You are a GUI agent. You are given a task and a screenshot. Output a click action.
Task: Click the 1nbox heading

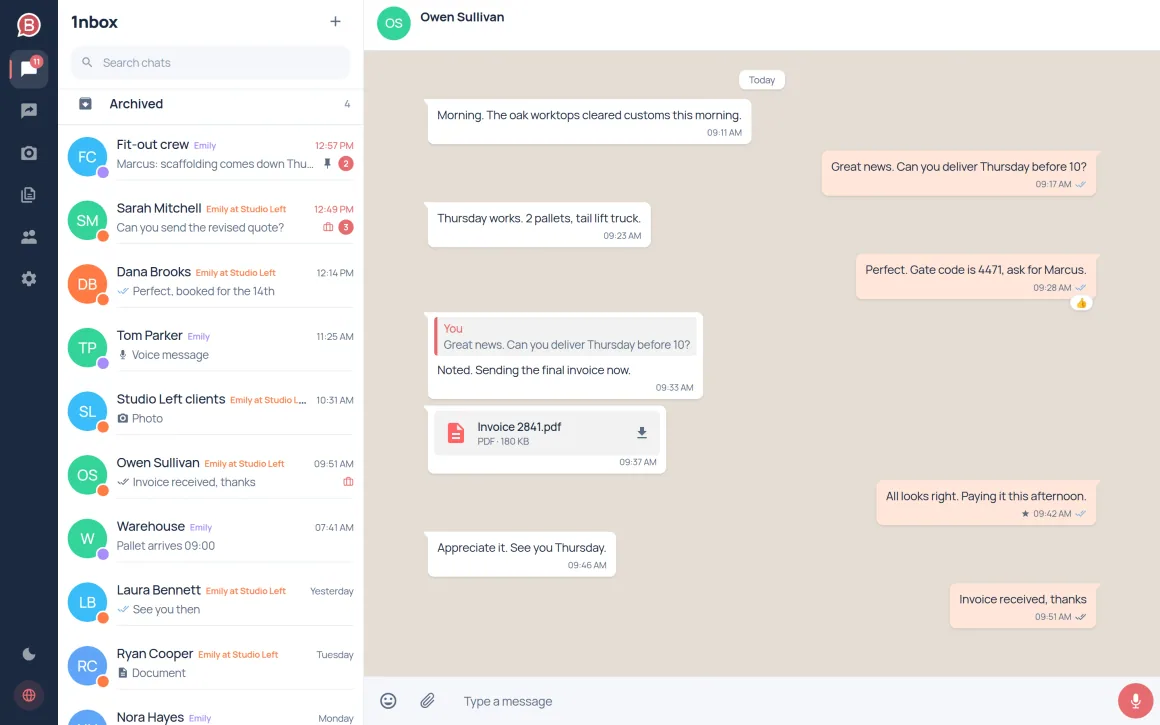(94, 22)
